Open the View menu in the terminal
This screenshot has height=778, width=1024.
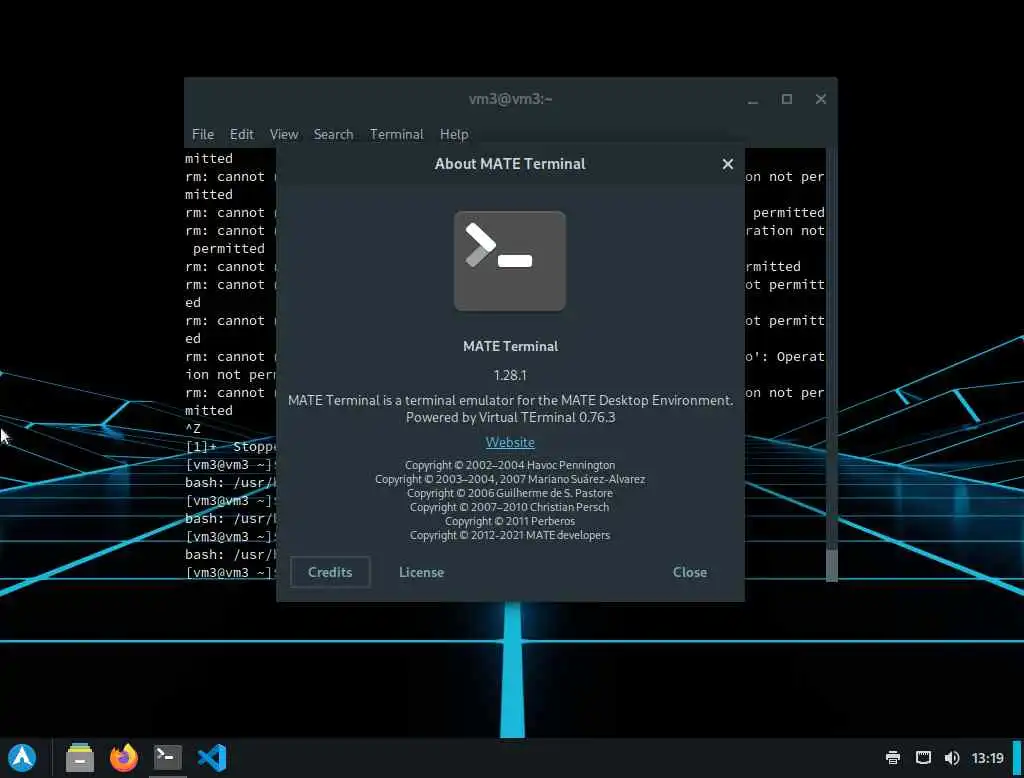(x=284, y=134)
